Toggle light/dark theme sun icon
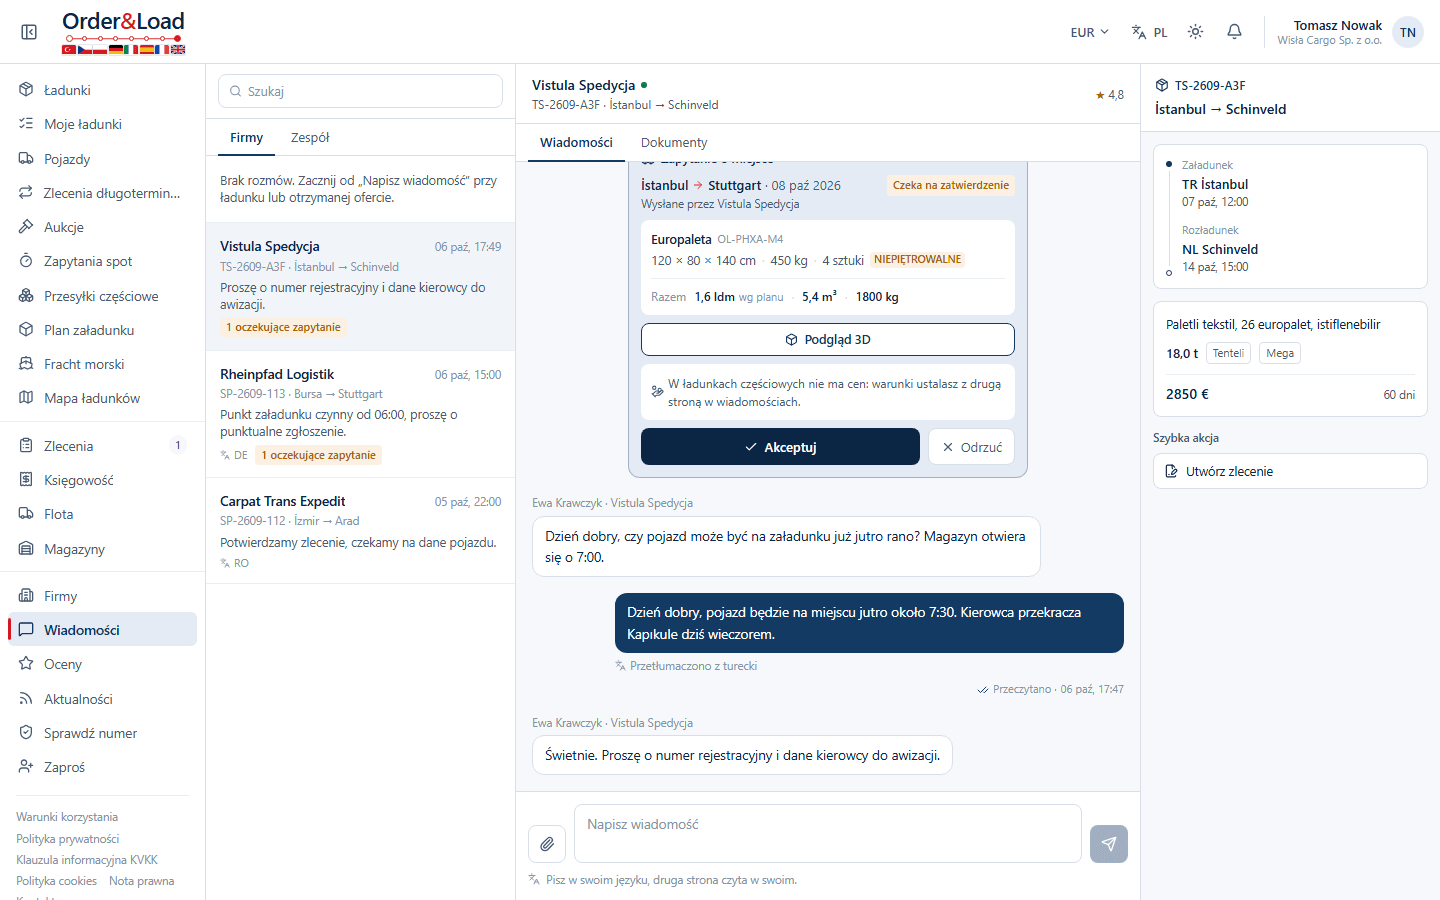The height and width of the screenshot is (900, 1440). pos(1195,32)
